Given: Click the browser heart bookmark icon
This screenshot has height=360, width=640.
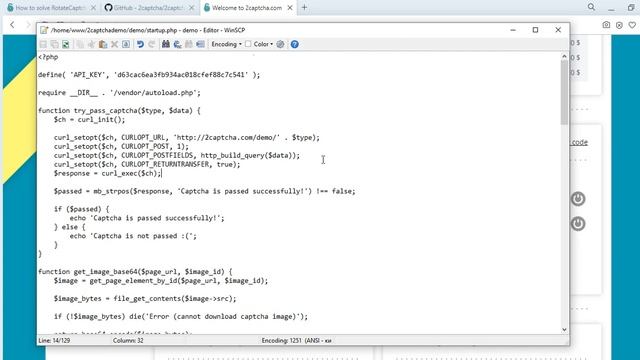Looking at the screenshot, I should [632, 25].
